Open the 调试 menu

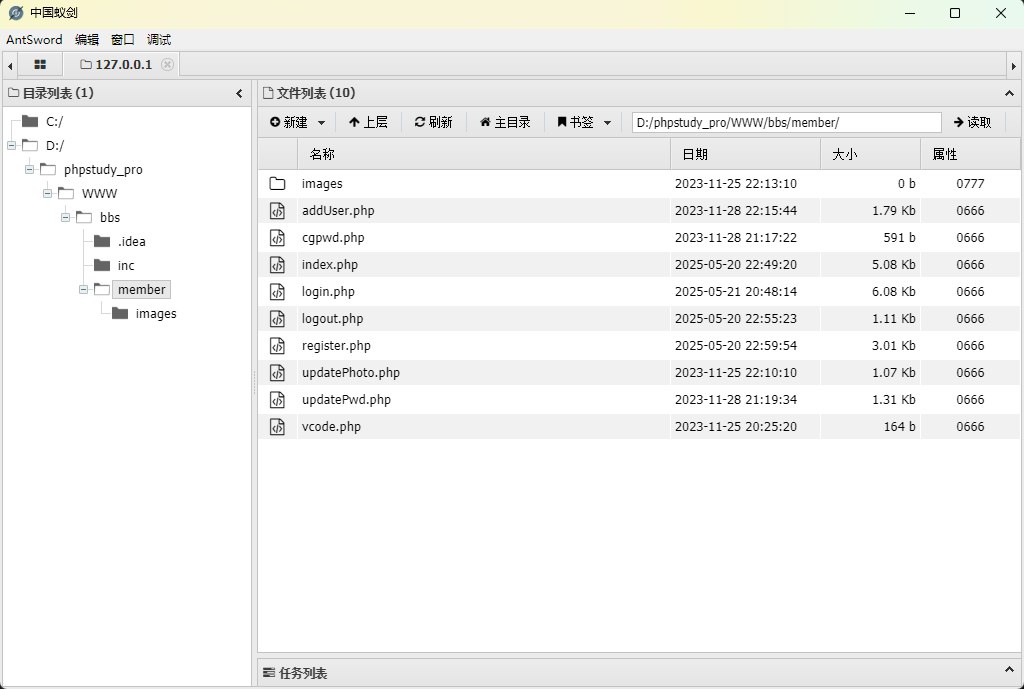pos(158,39)
